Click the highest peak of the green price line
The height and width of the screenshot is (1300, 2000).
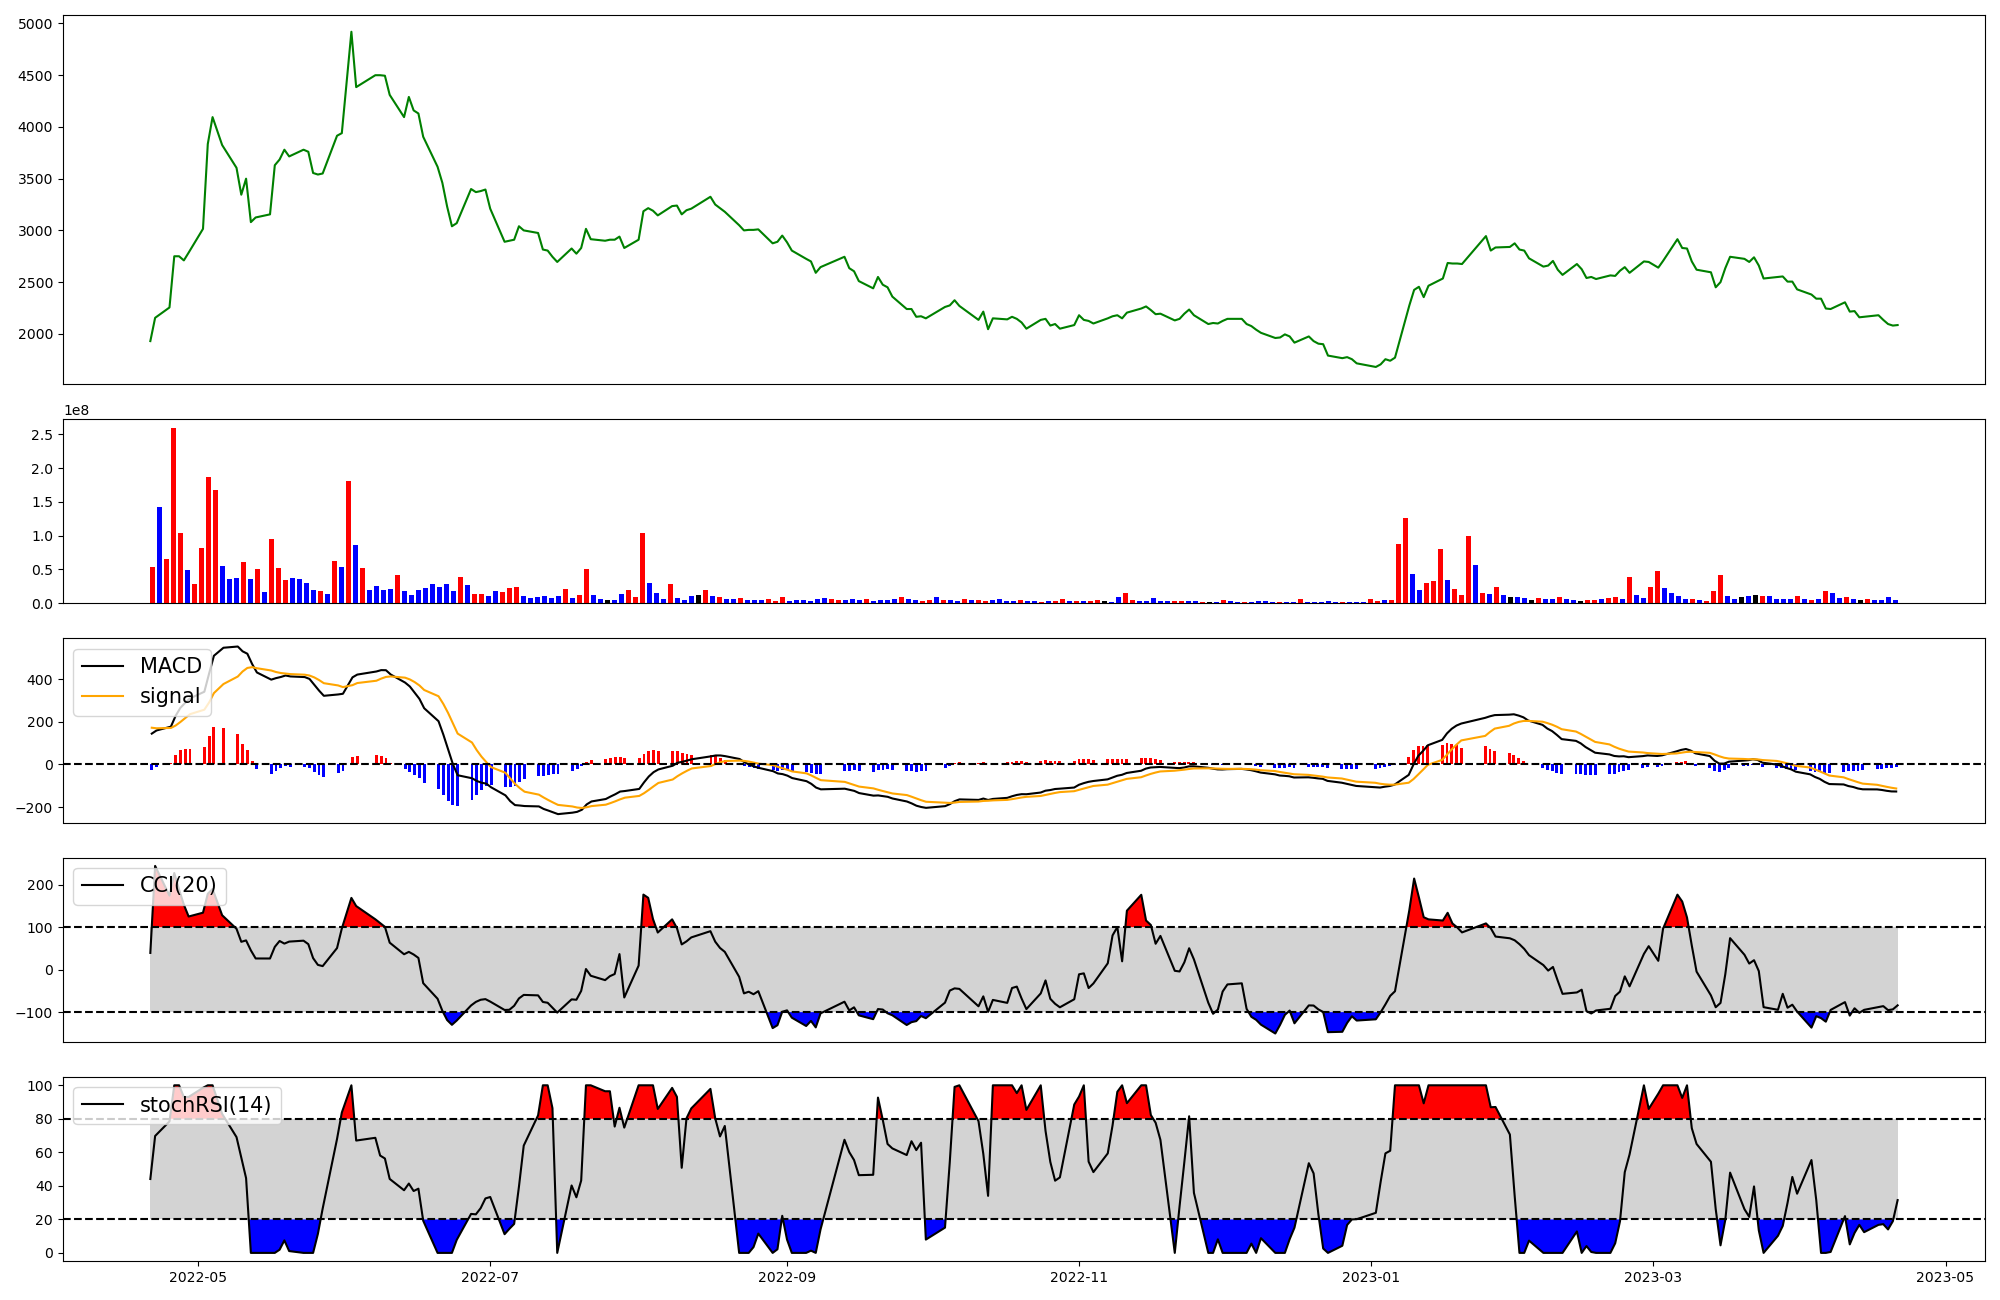click(x=351, y=33)
